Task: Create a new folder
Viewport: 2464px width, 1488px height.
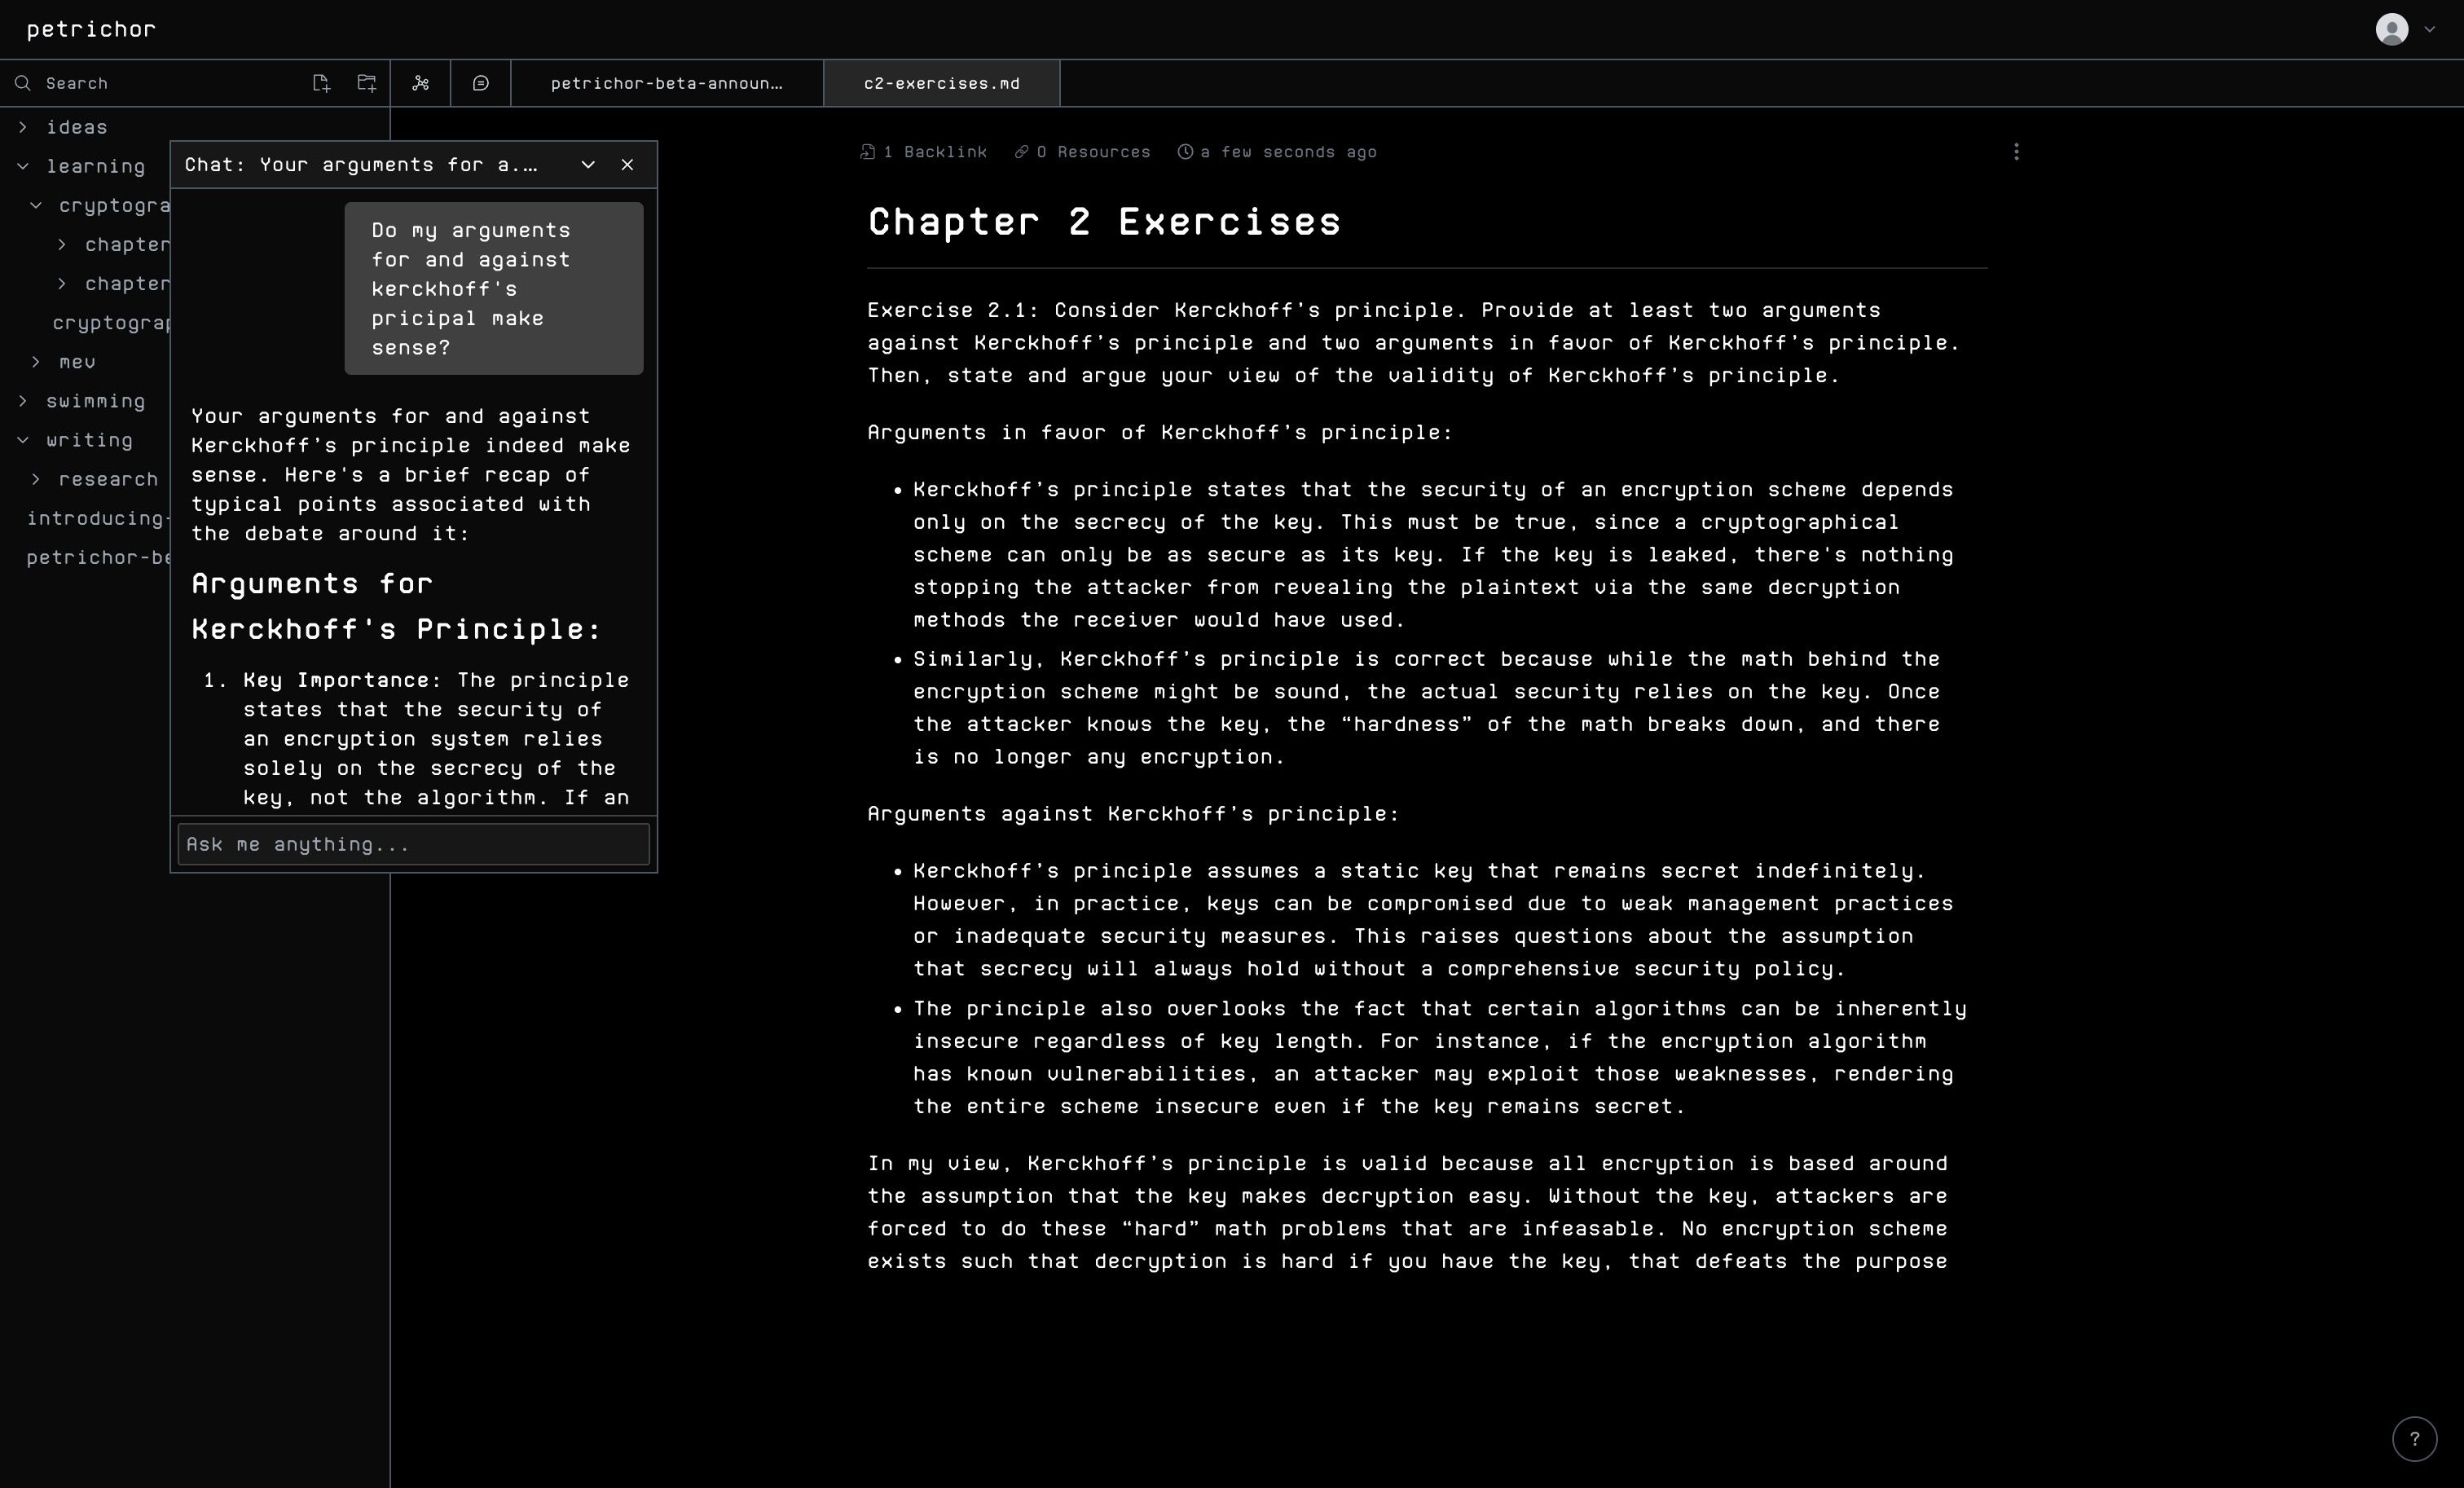Action: 367,83
